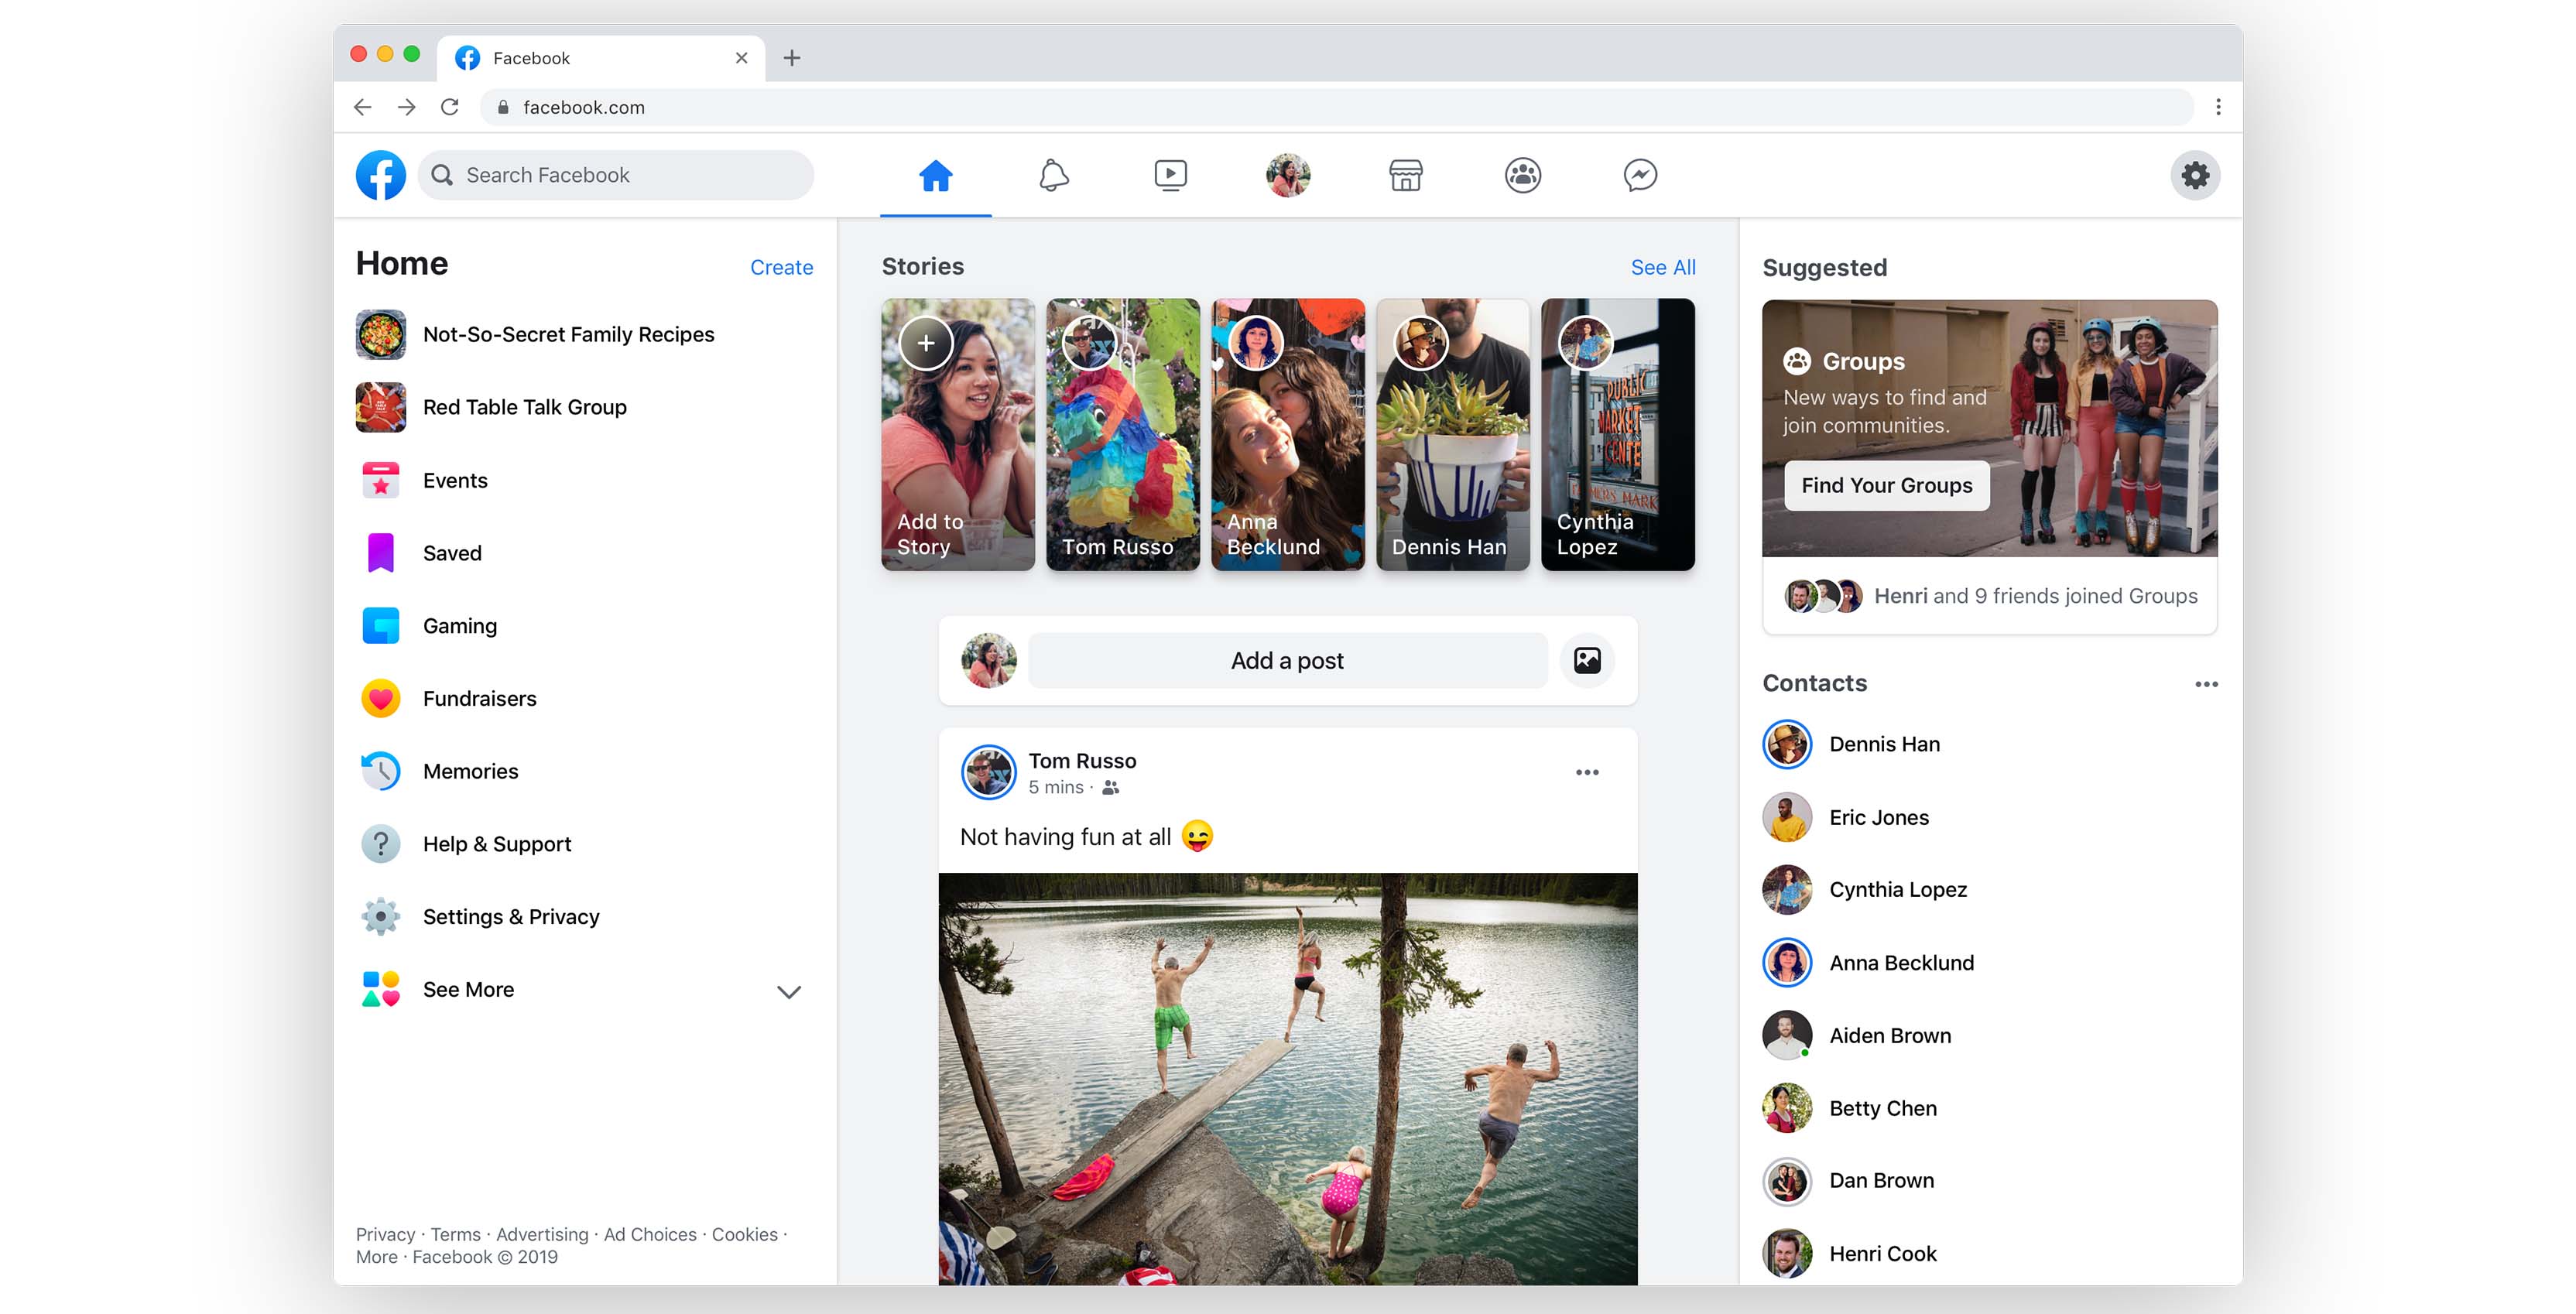The height and width of the screenshot is (1314, 2576).
Task: Open the Groups icon in top navigation
Action: pyautogui.click(x=1522, y=176)
